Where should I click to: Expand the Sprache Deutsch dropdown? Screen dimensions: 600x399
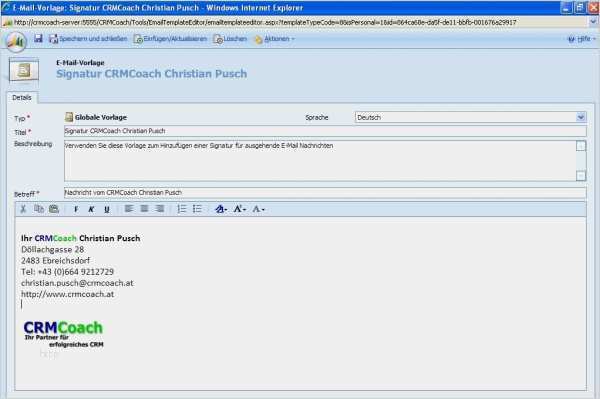pyautogui.click(x=581, y=117)
